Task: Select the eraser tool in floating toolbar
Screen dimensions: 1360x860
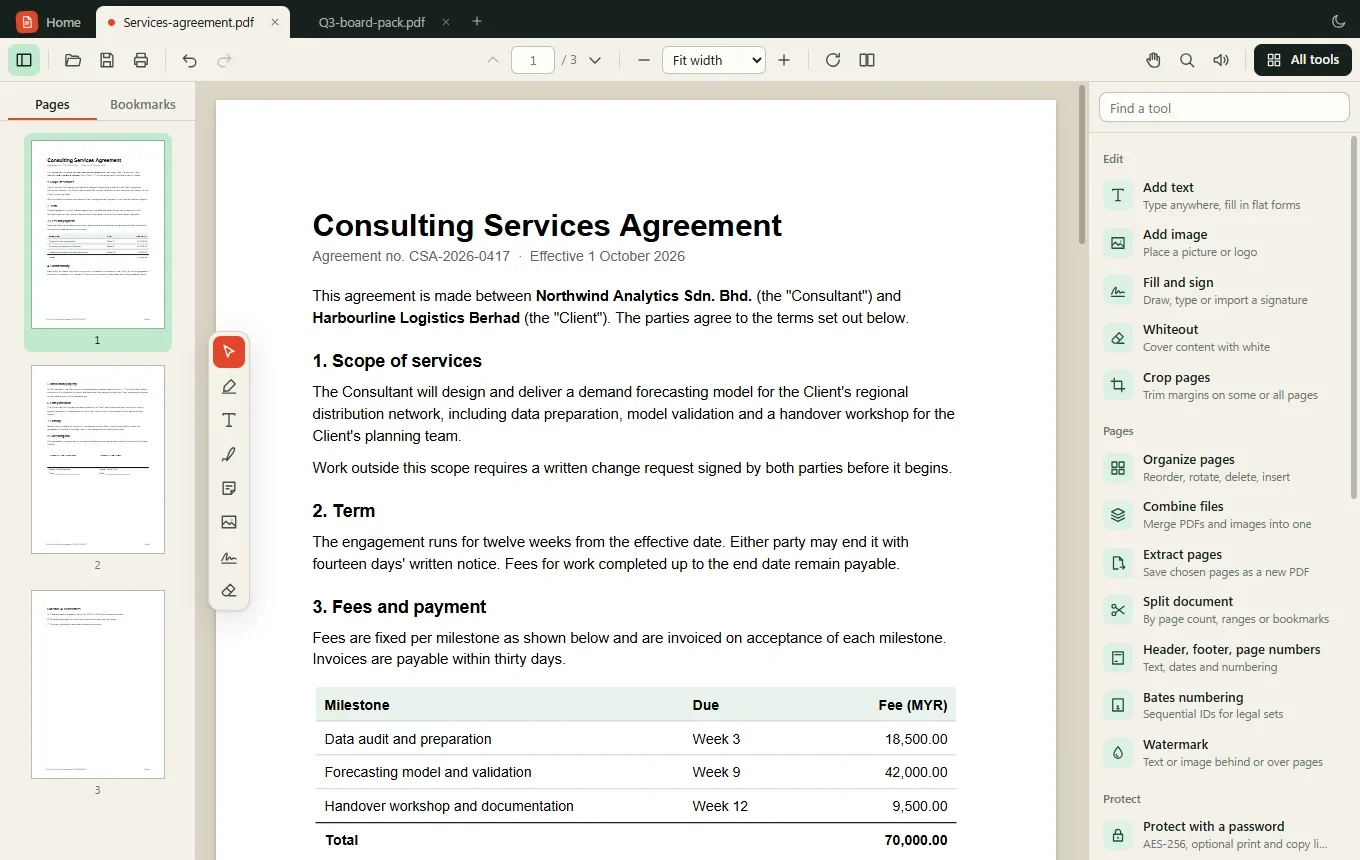Action: tap(229, 590)
